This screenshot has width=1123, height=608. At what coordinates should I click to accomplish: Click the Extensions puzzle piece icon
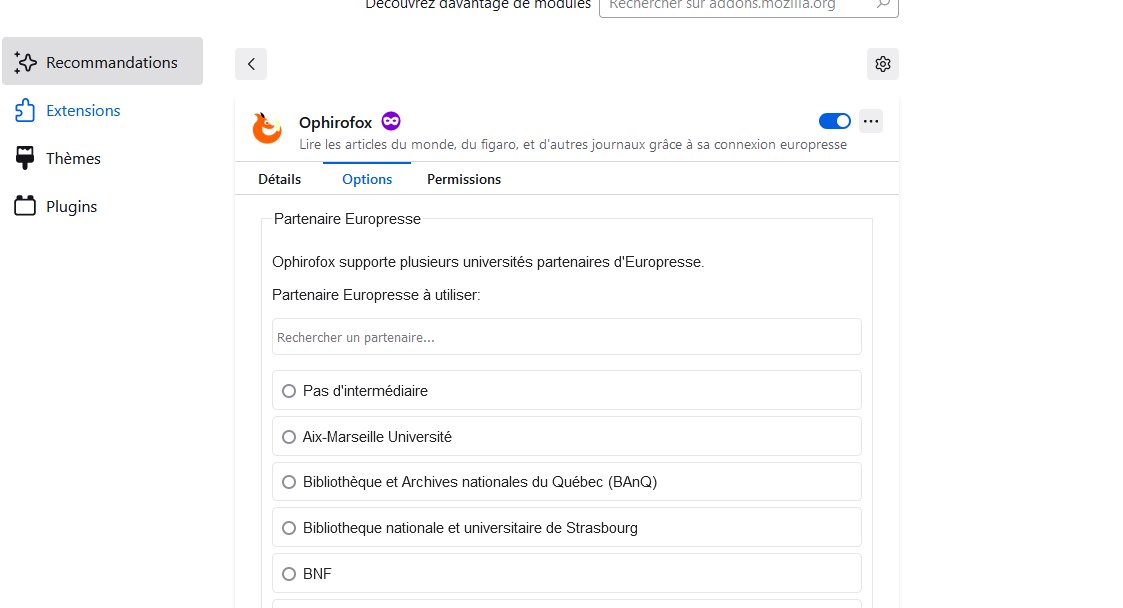pos(25,110)
